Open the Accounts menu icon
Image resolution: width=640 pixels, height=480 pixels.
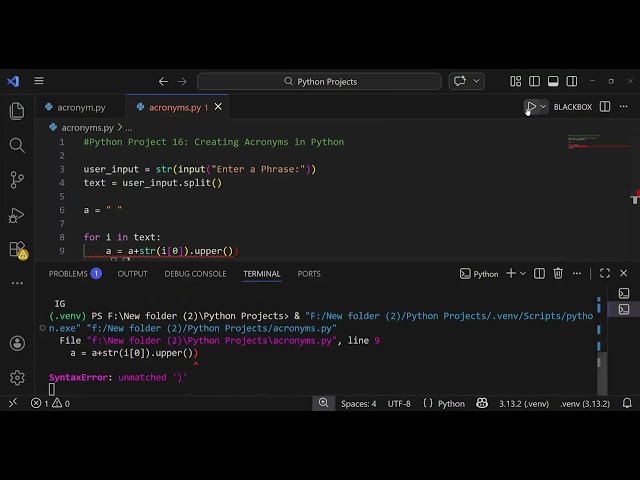coord(17,343)
